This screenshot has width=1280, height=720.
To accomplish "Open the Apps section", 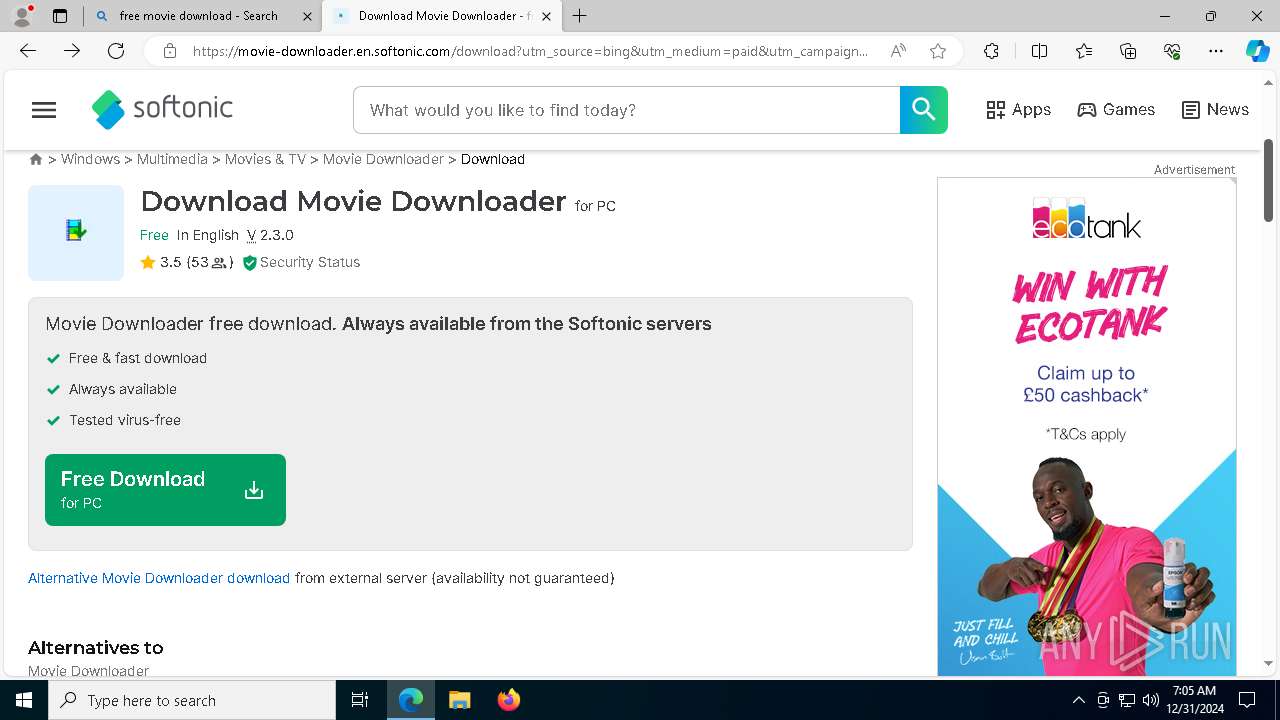I will [1018, 110].
